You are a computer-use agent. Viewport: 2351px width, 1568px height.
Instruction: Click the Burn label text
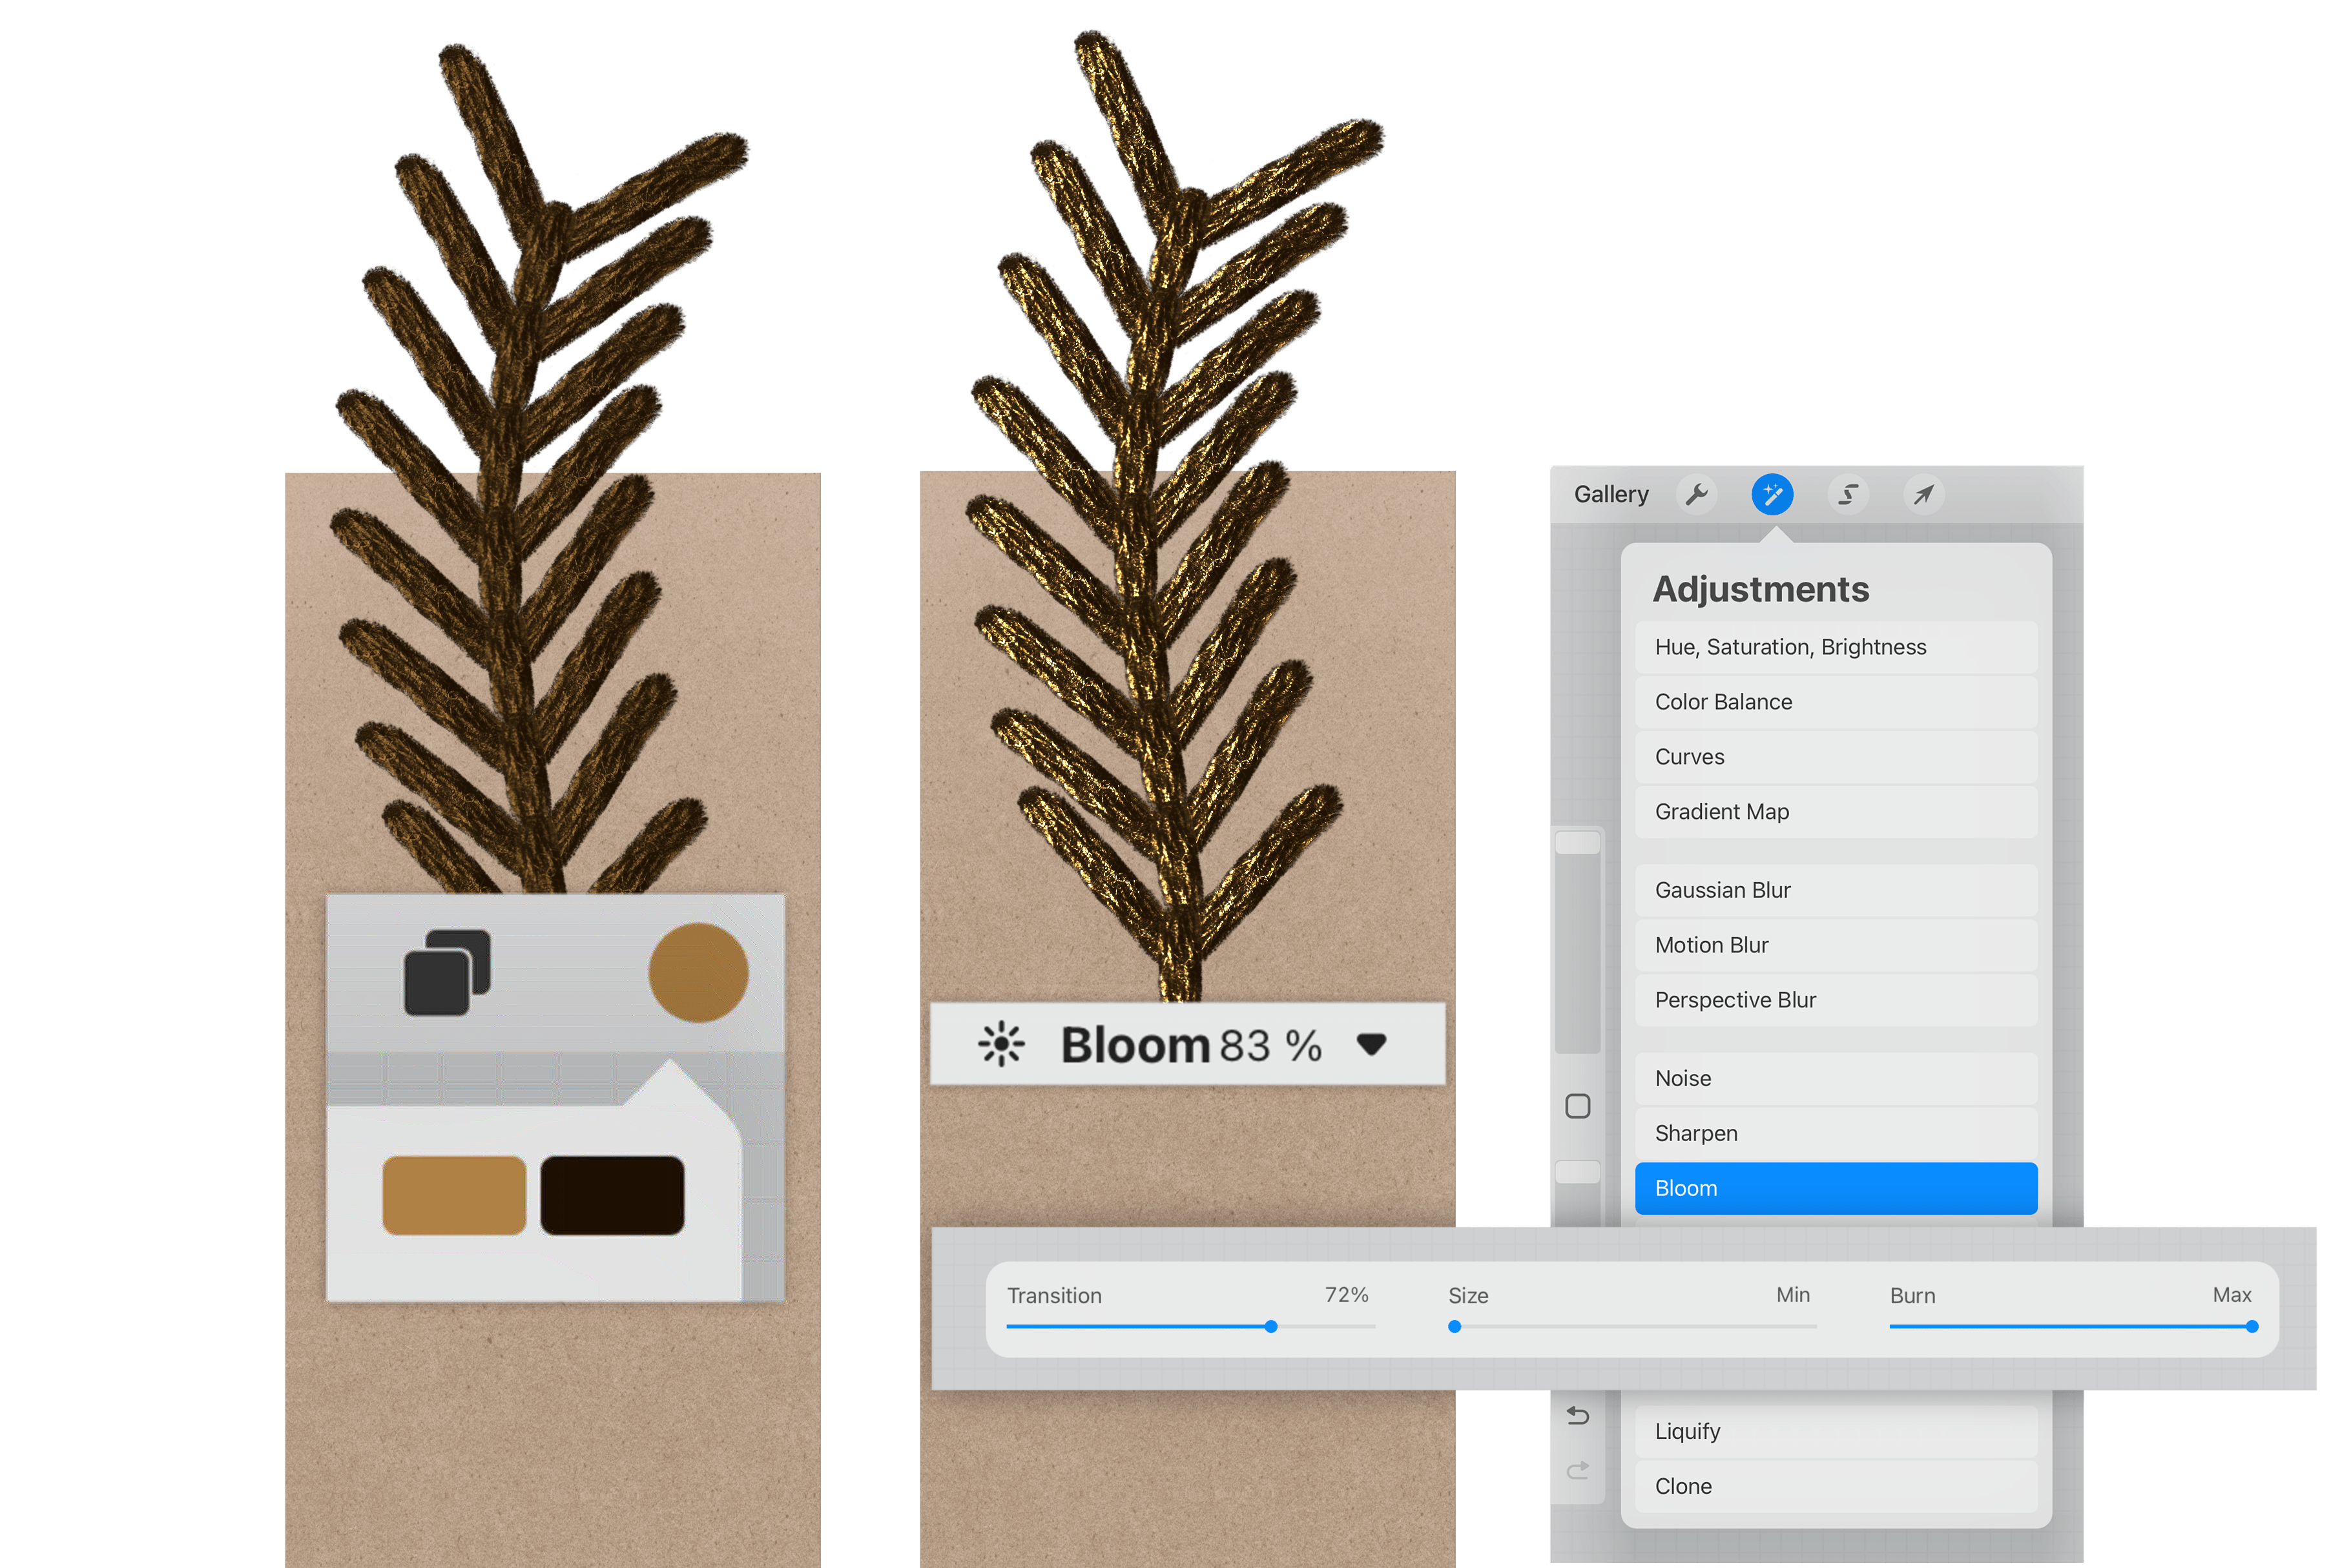click(x=1912, y=1295)
